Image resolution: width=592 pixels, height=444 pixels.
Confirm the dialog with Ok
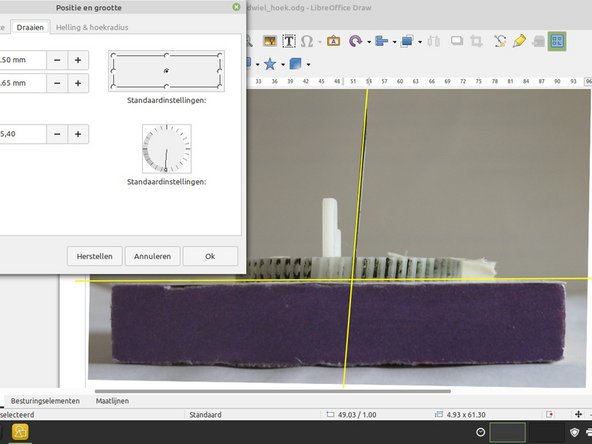click(210, 256)
